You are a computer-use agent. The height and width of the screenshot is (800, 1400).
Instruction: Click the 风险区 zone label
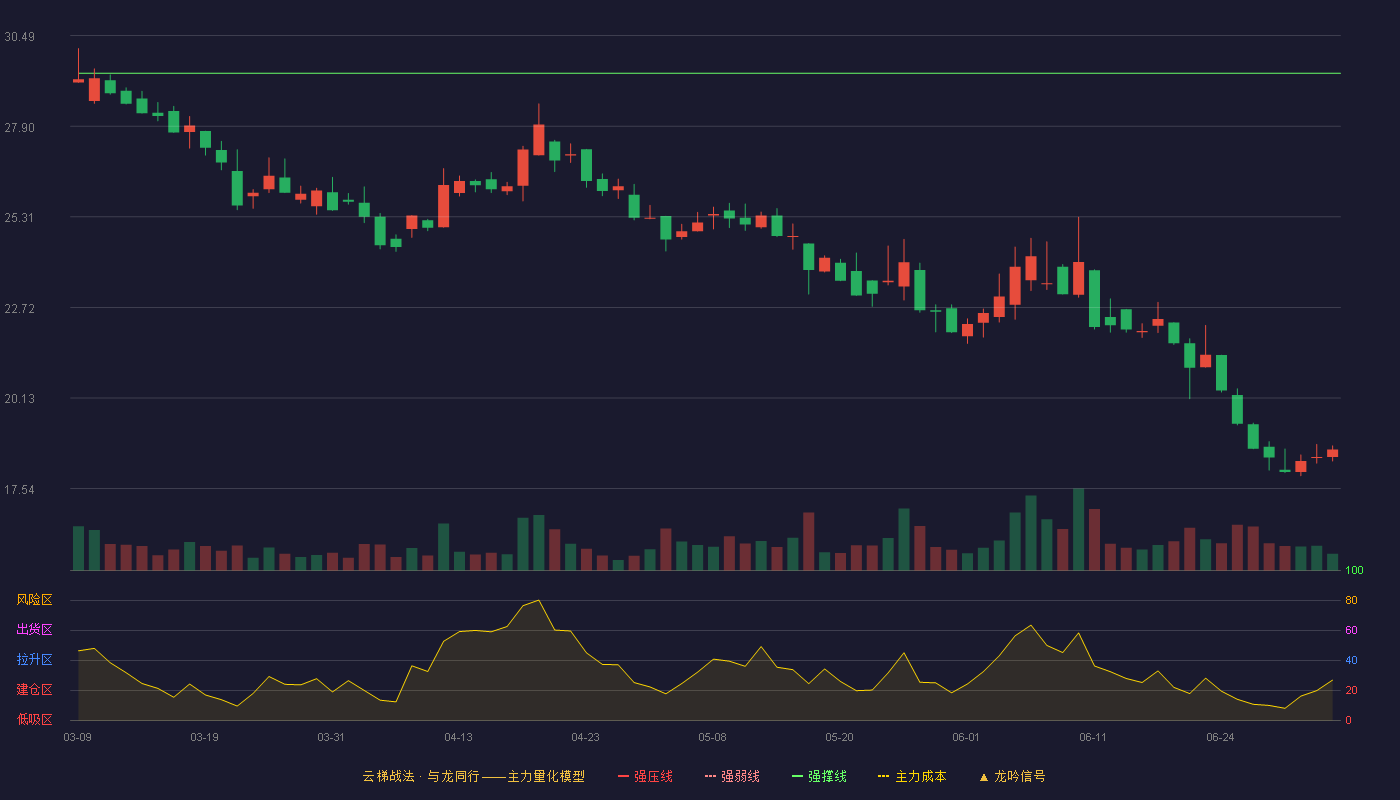click(34, 600)
